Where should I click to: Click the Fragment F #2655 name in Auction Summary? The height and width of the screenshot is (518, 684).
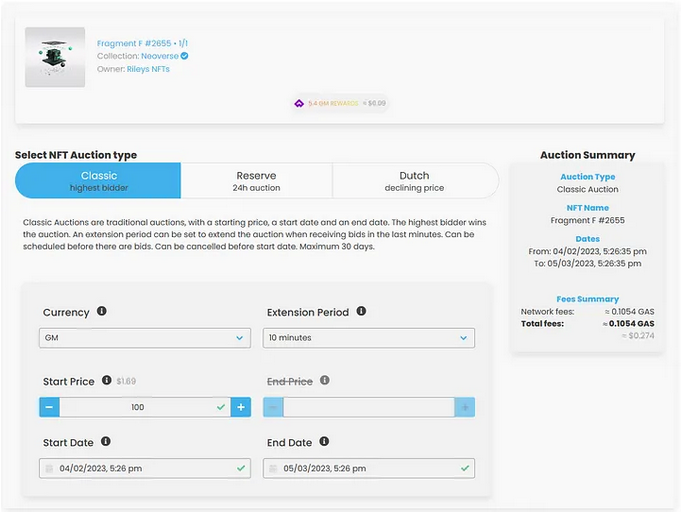click(588, 220)
